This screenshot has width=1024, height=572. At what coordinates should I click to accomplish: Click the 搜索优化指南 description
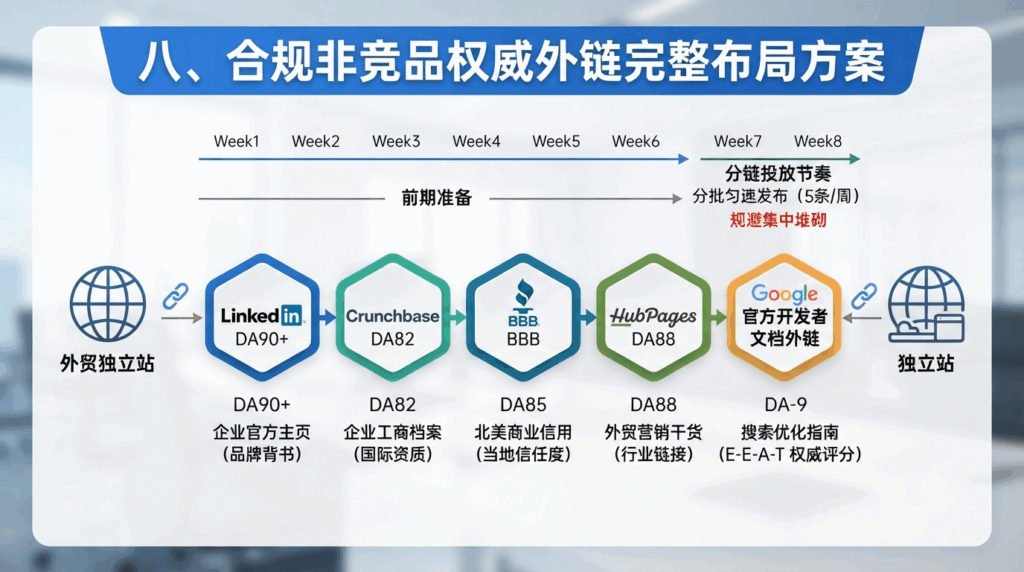coord(790,432)
